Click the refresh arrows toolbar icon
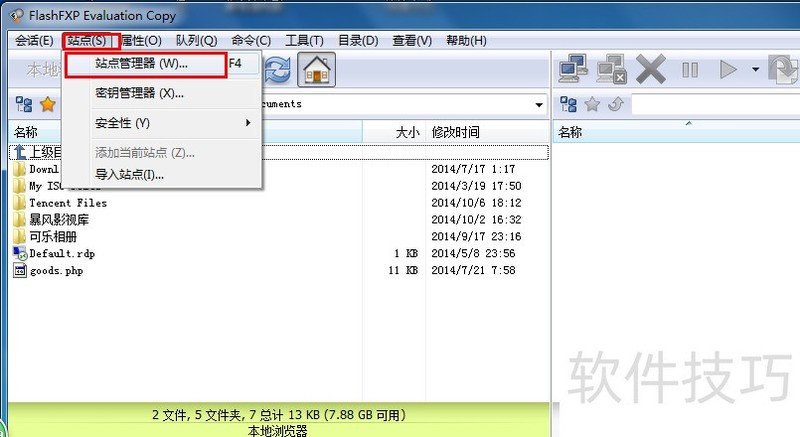The width and height of the screenshot is (800, 437). coord(278,69)
